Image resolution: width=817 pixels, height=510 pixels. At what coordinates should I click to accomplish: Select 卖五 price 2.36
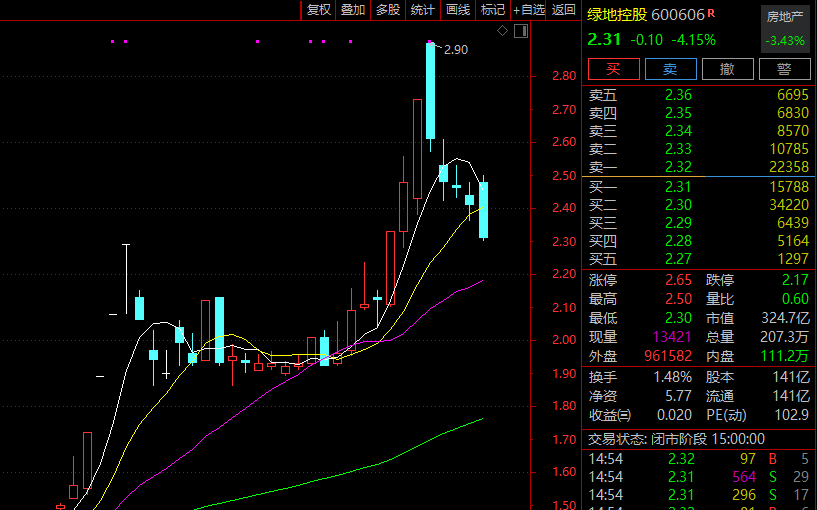(678, 95)
